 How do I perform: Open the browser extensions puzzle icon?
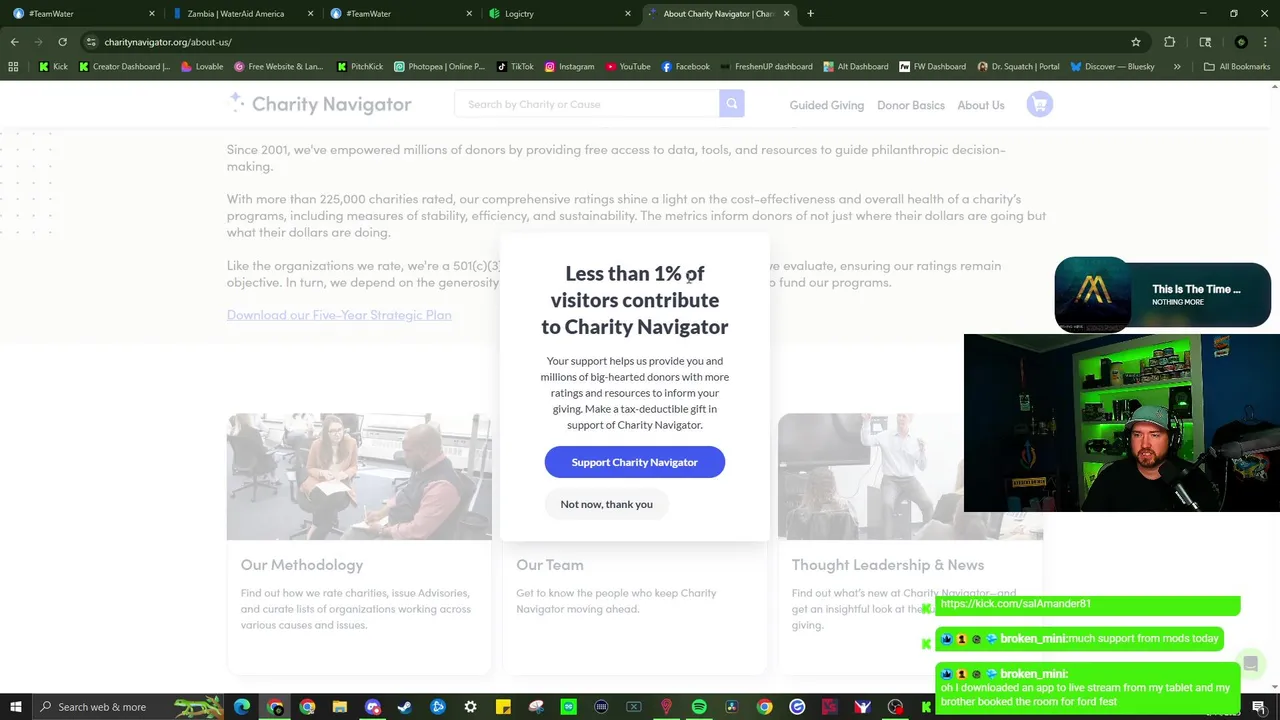[1169, 42]
